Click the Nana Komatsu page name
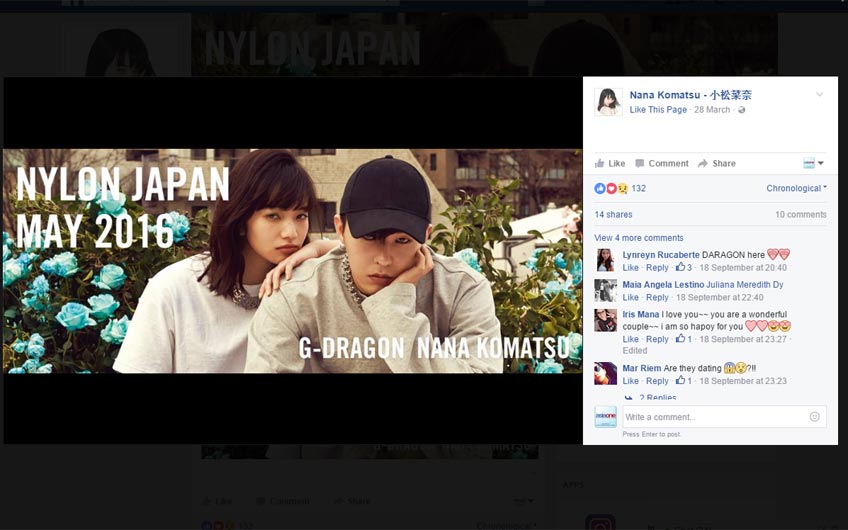This screenshot has width=848, height=530. pos(690,95)
